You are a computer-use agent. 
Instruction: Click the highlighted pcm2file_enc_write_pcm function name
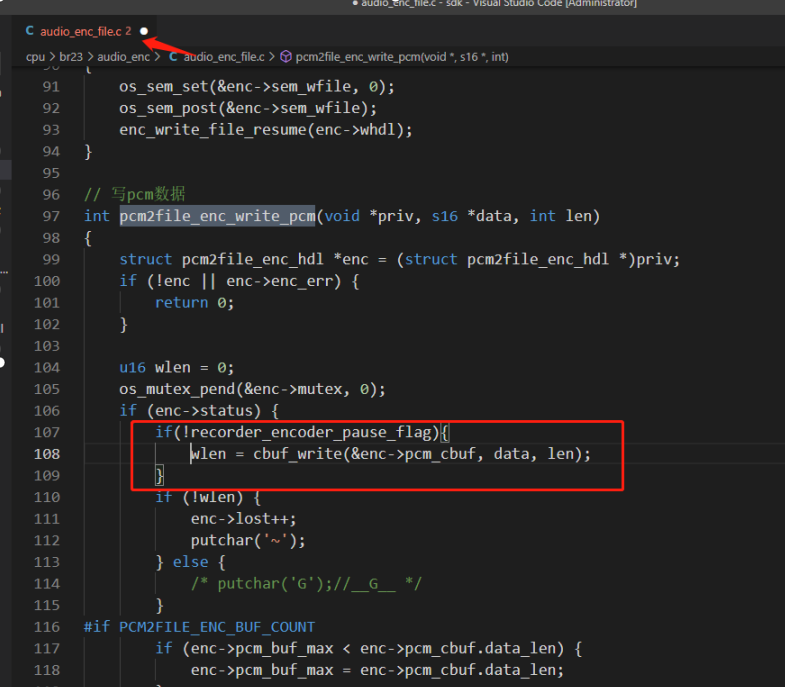click(217, 216)
